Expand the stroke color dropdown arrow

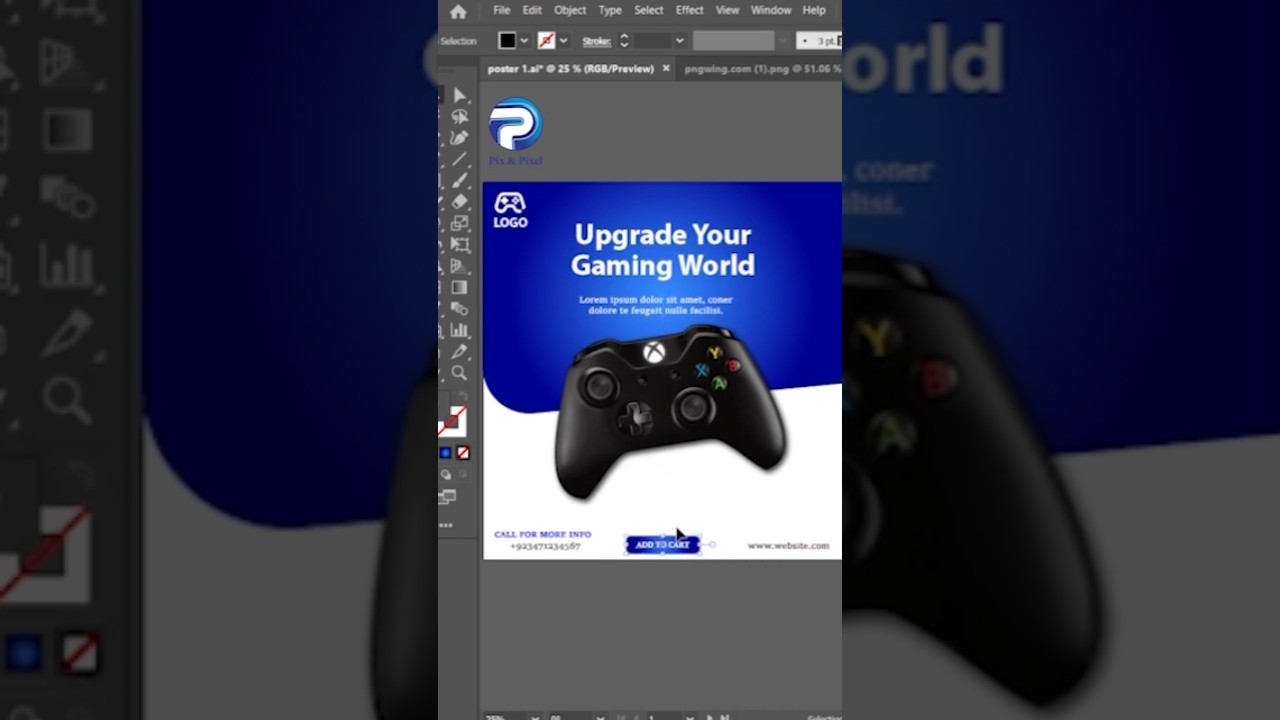point(563,41)
